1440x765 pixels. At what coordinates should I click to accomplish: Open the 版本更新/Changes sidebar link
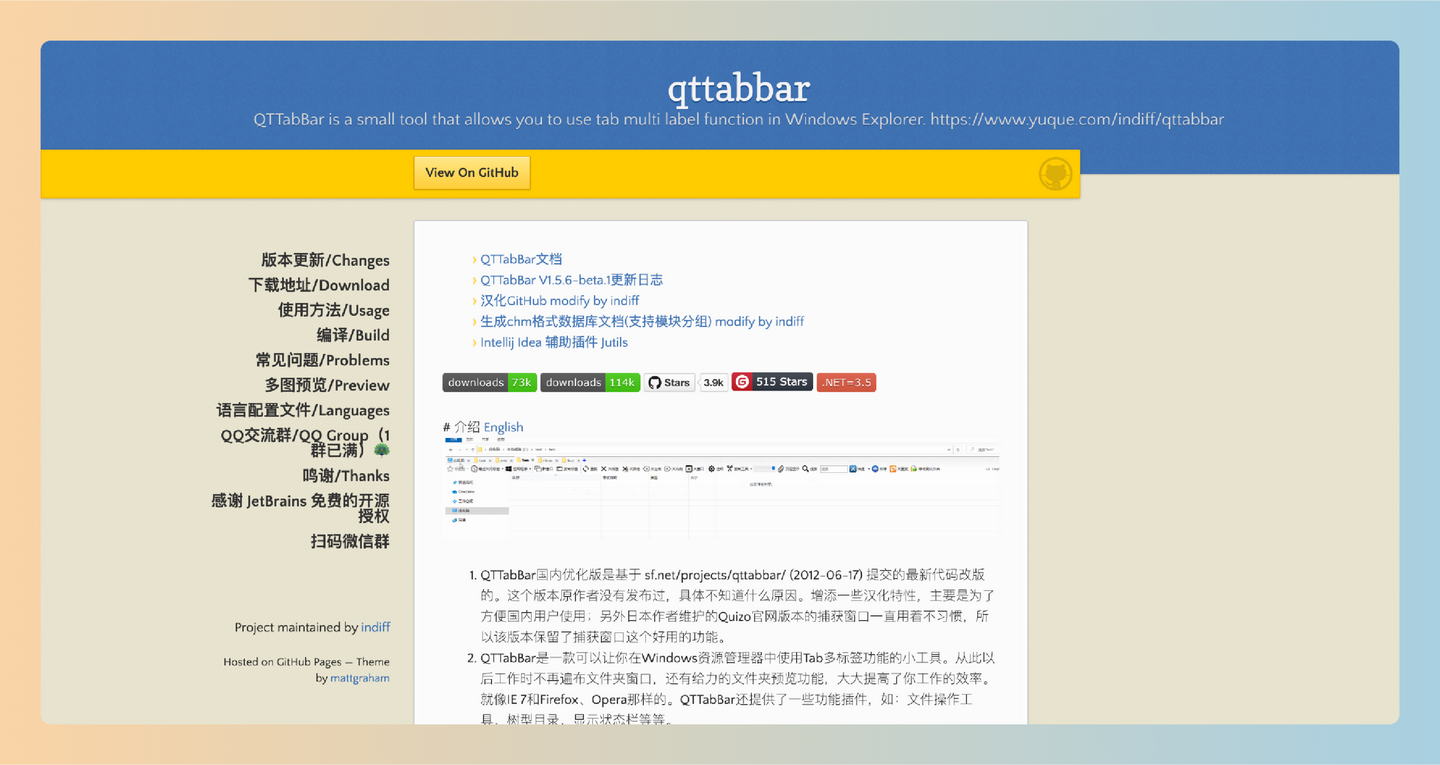325,260
